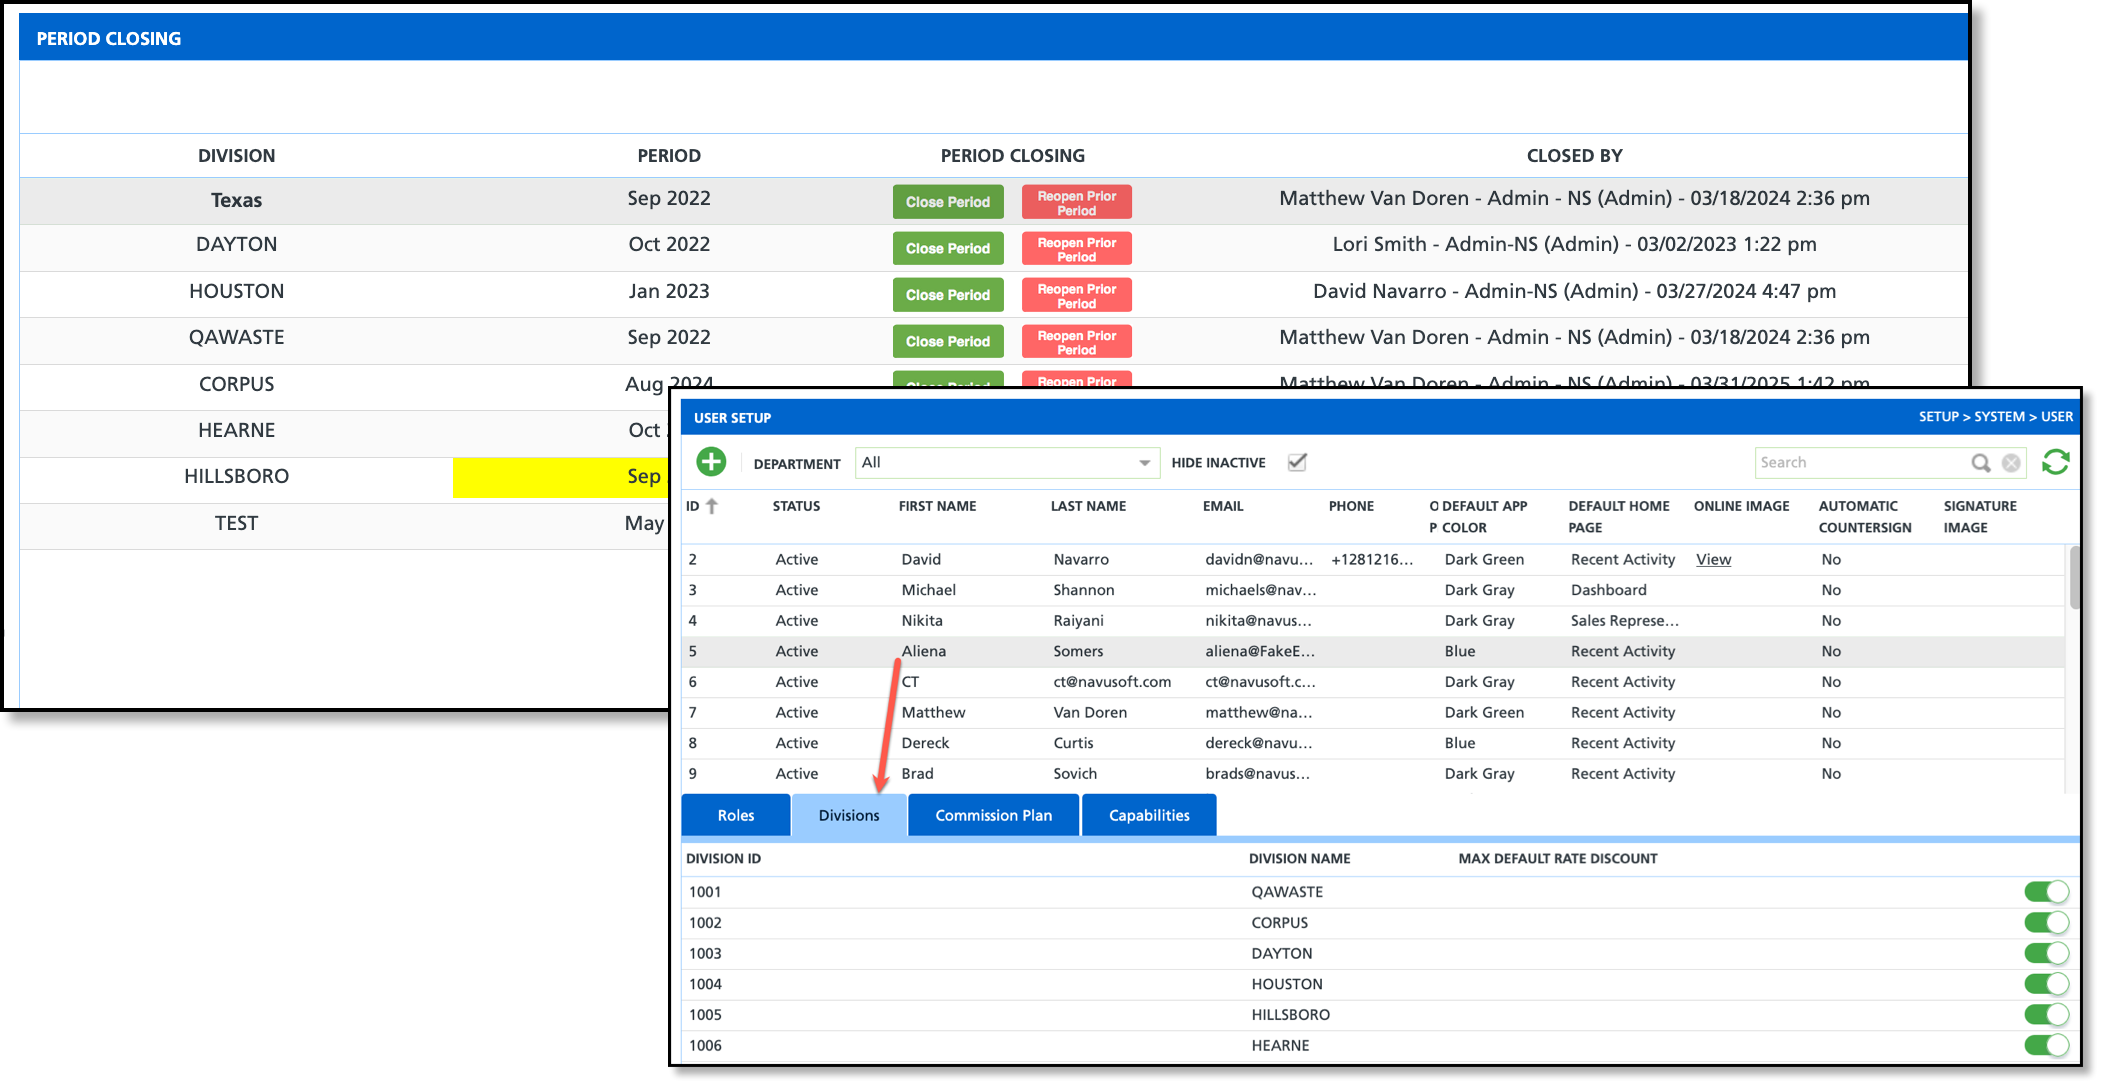Click the green add user plus icon
This screenshot has width=2104, height=1084.
tap(711, 462)
